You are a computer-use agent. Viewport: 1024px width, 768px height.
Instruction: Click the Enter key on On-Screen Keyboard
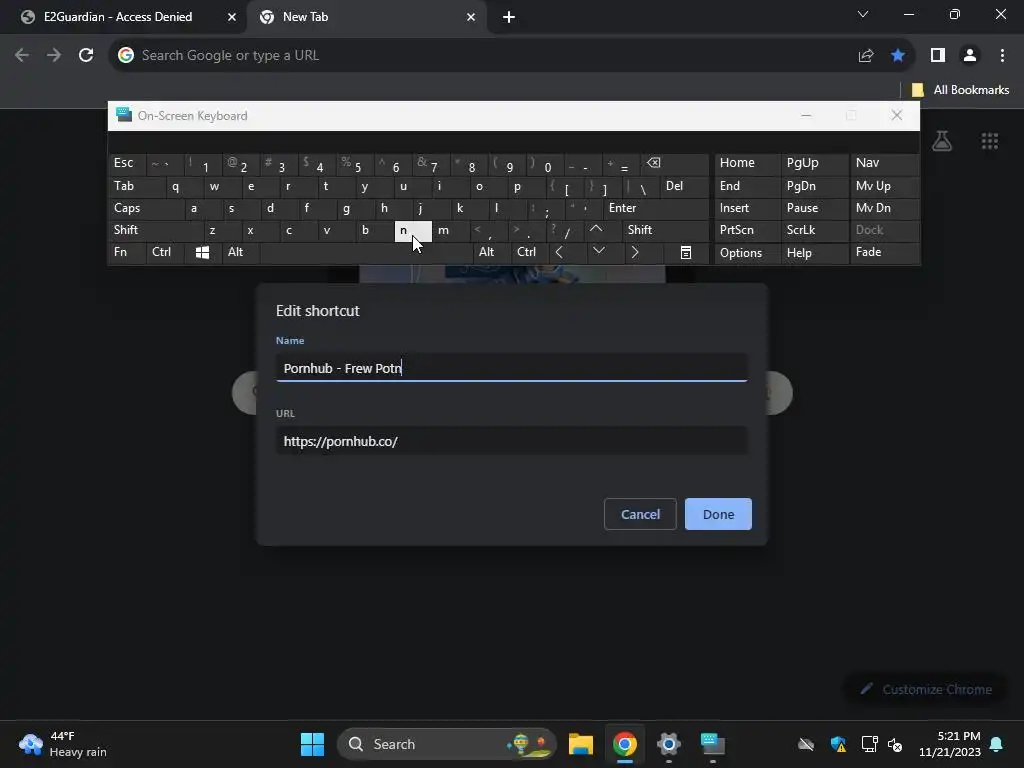pos(656,208)
